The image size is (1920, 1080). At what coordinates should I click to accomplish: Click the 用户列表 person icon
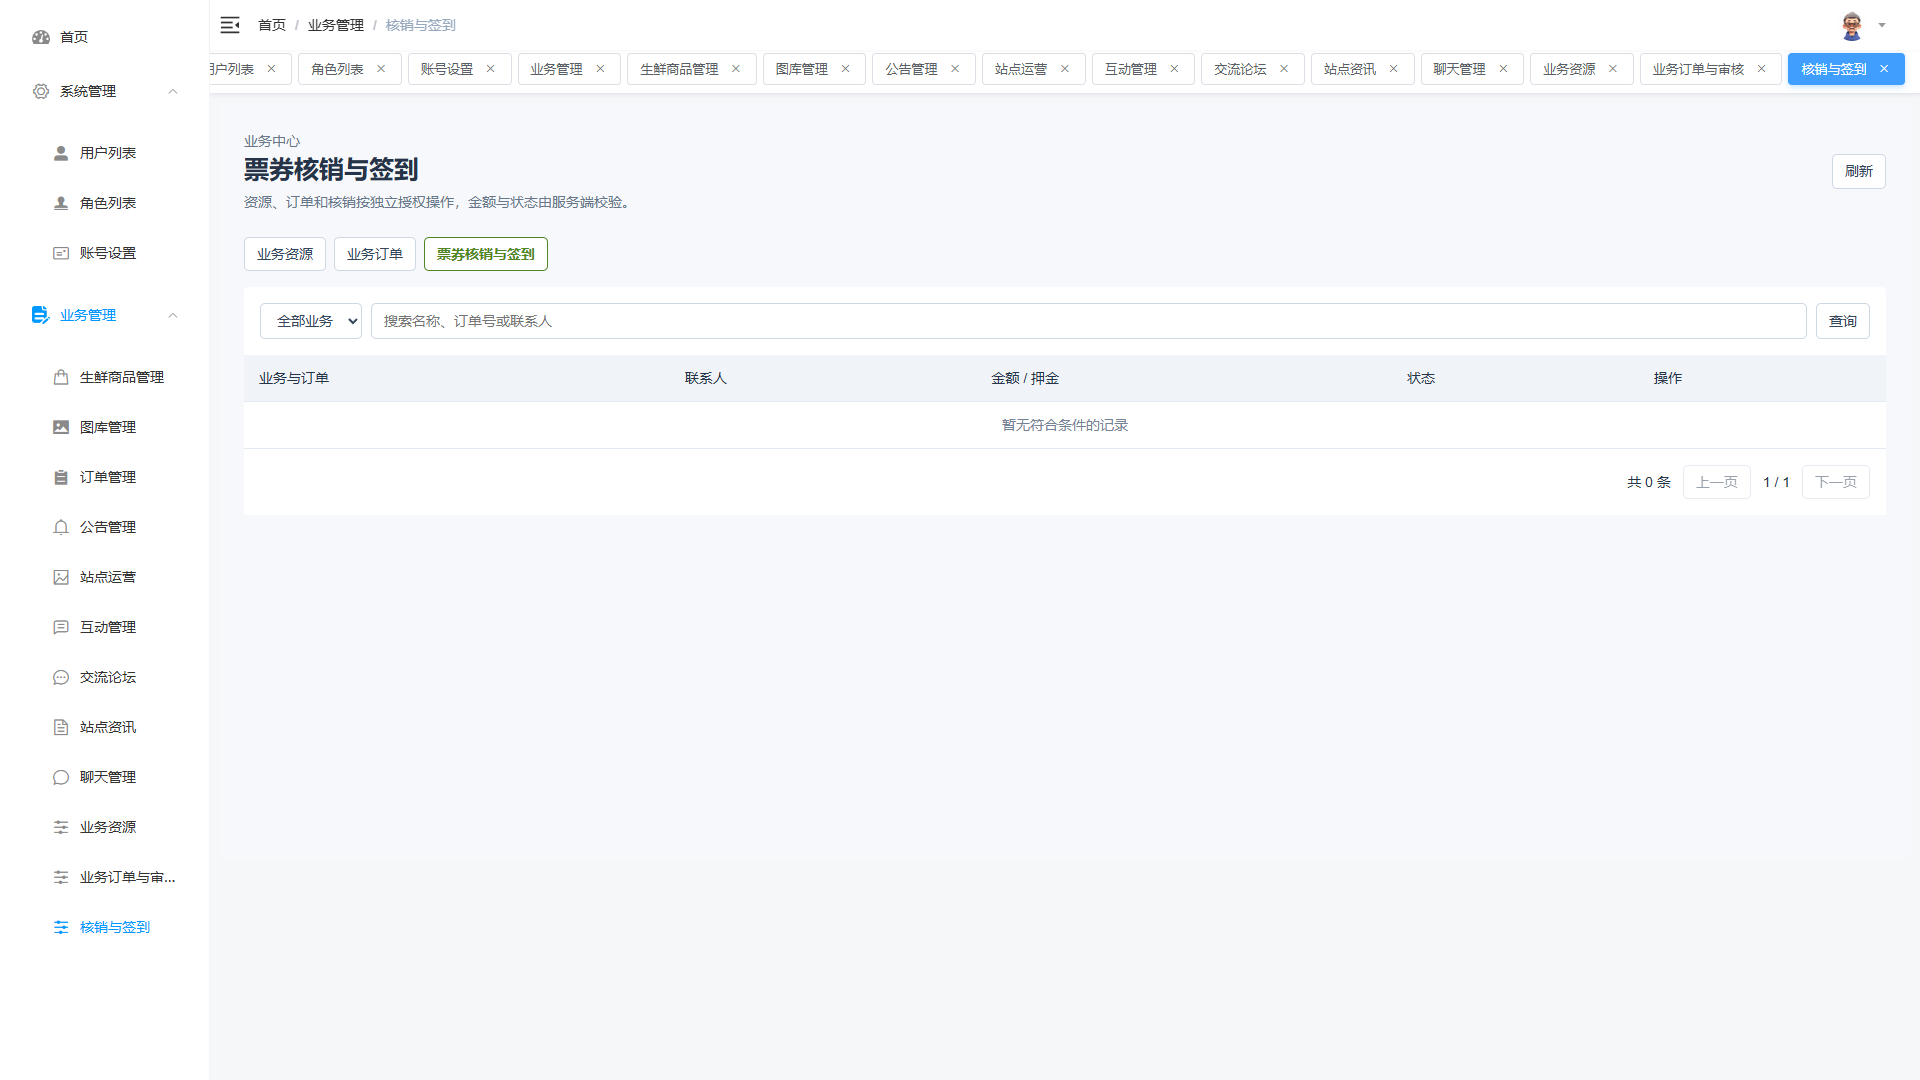61,153
